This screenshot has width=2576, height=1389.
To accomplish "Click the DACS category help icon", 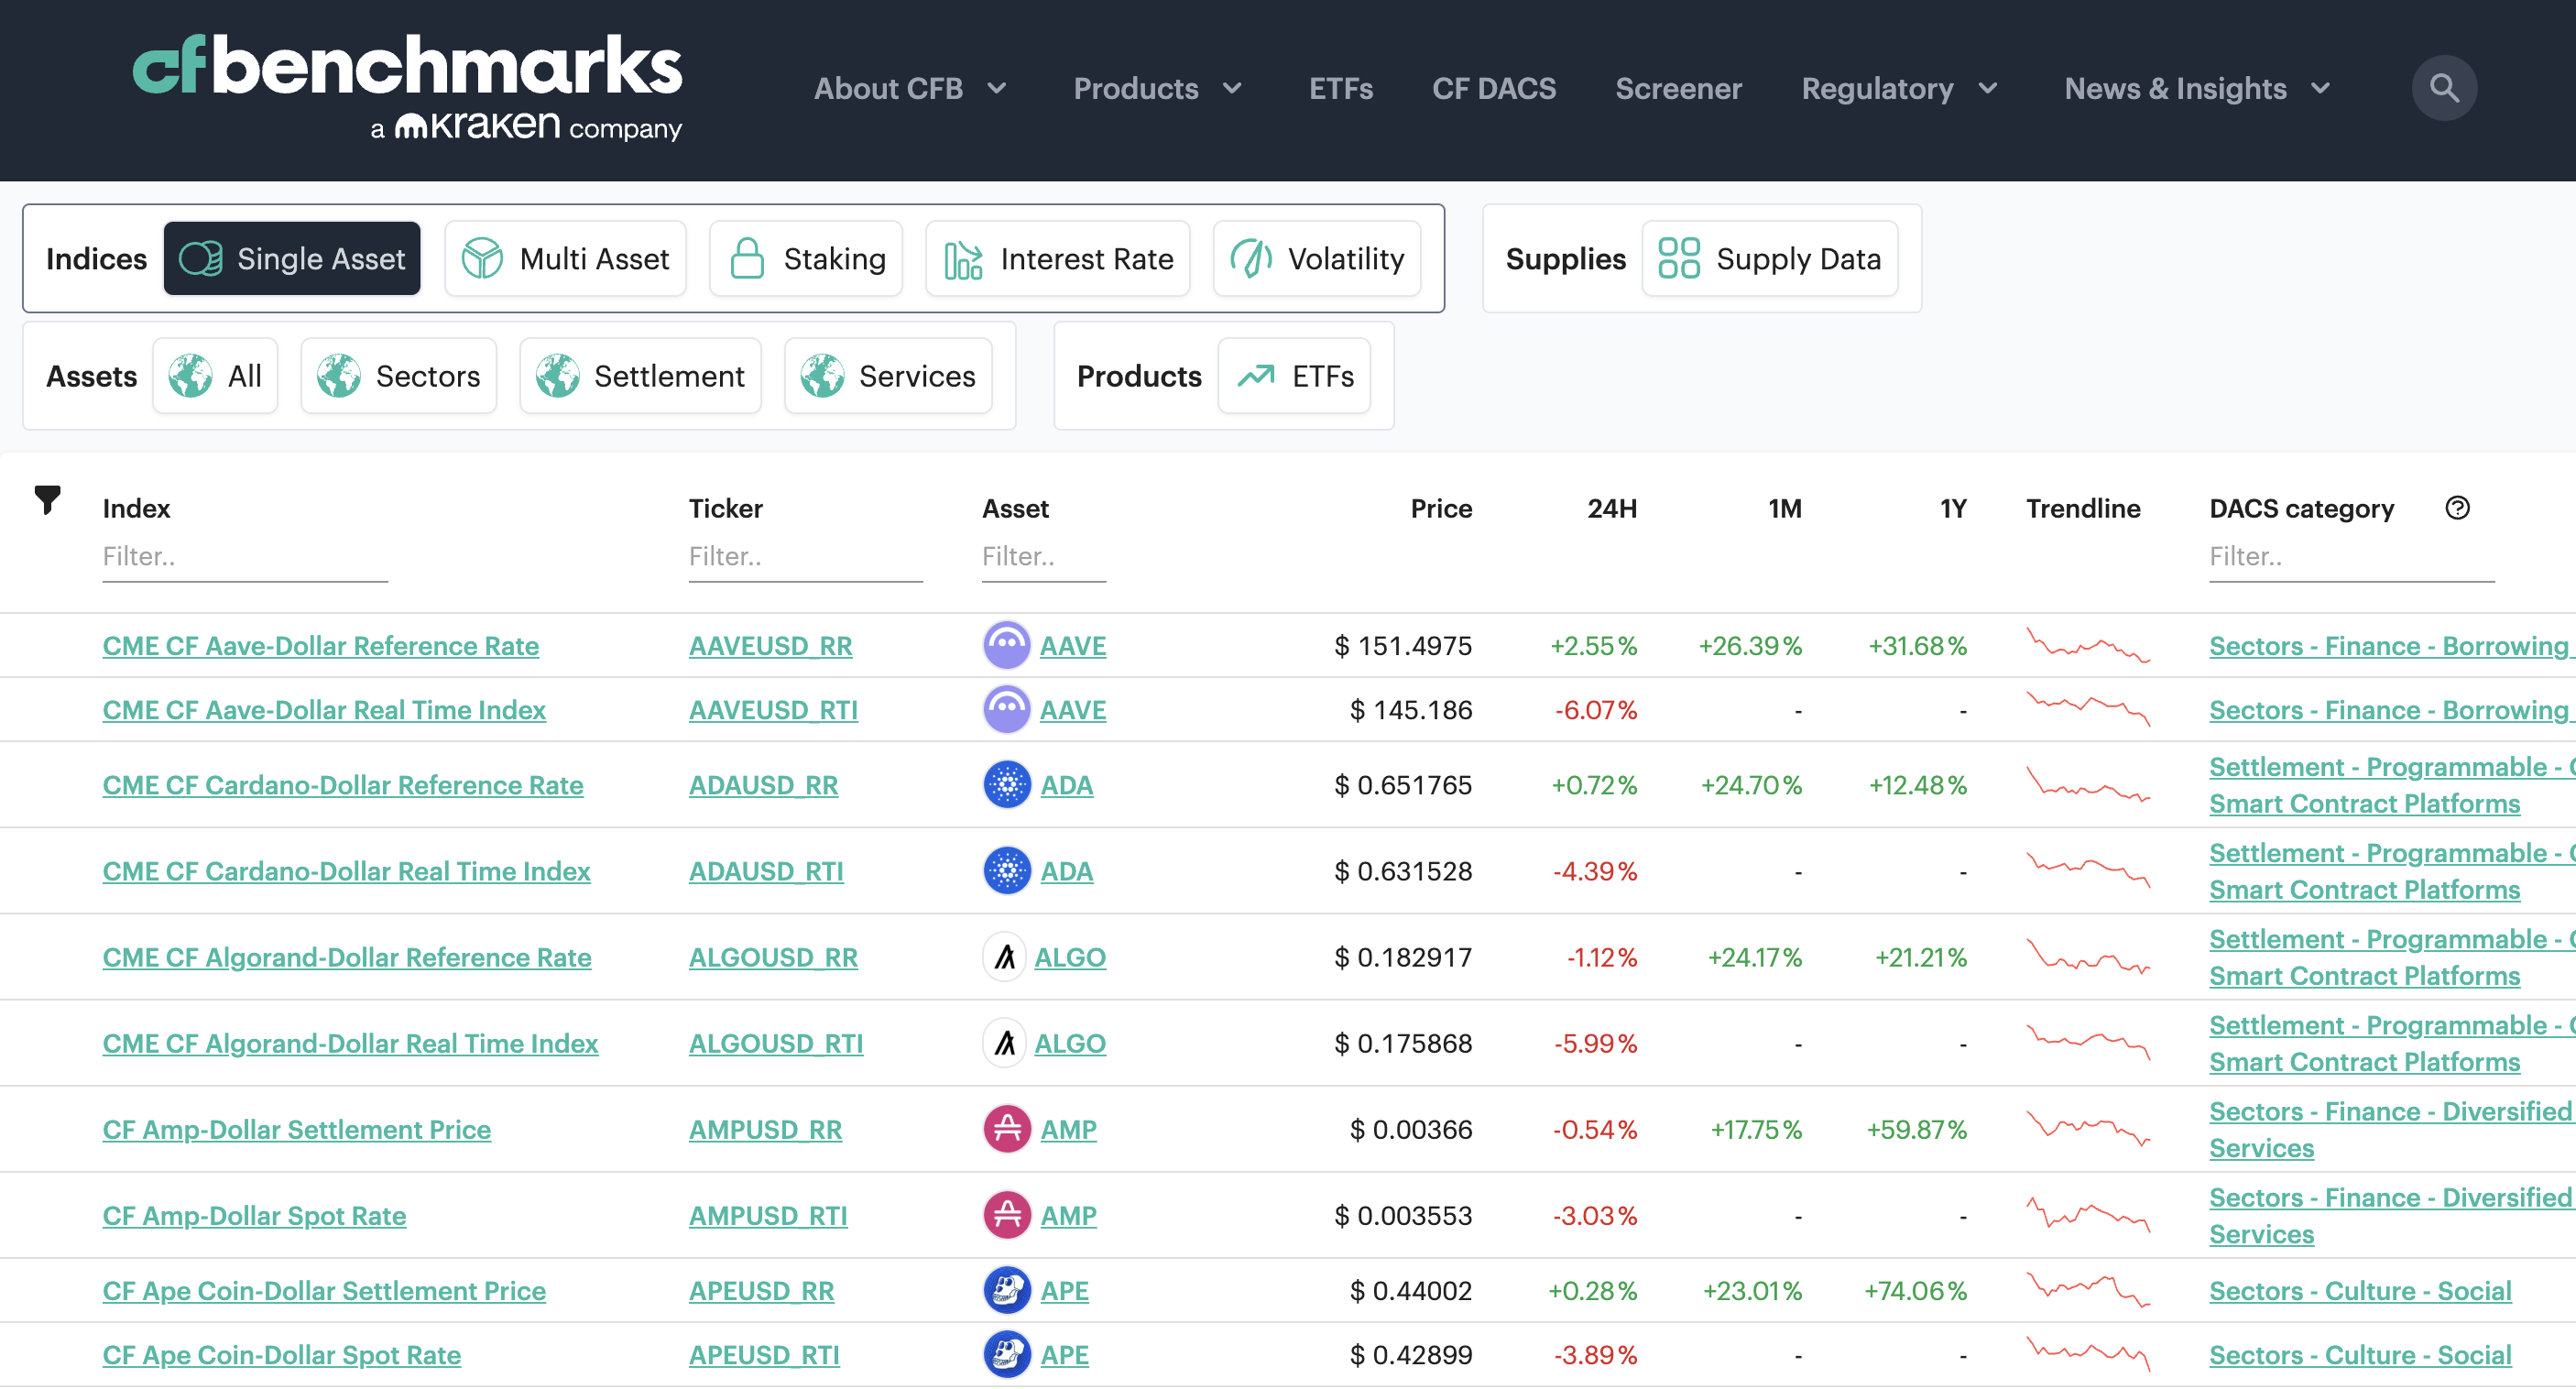I will (2457, 508).
